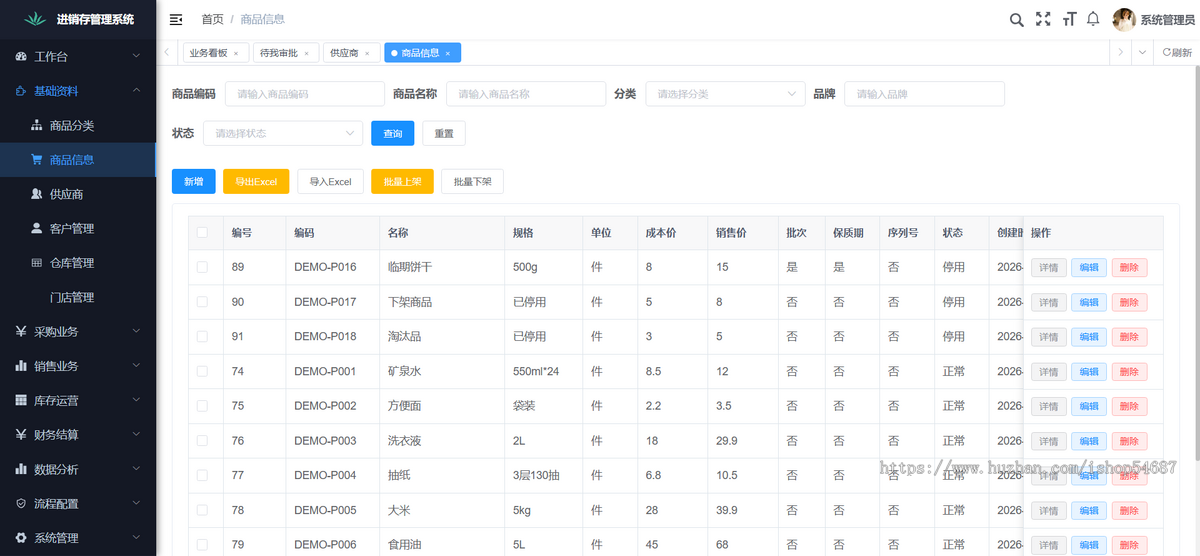Open the font size setting icon
The height and width of the screenshot is (556, 1200).
[x=1069, y=19]
